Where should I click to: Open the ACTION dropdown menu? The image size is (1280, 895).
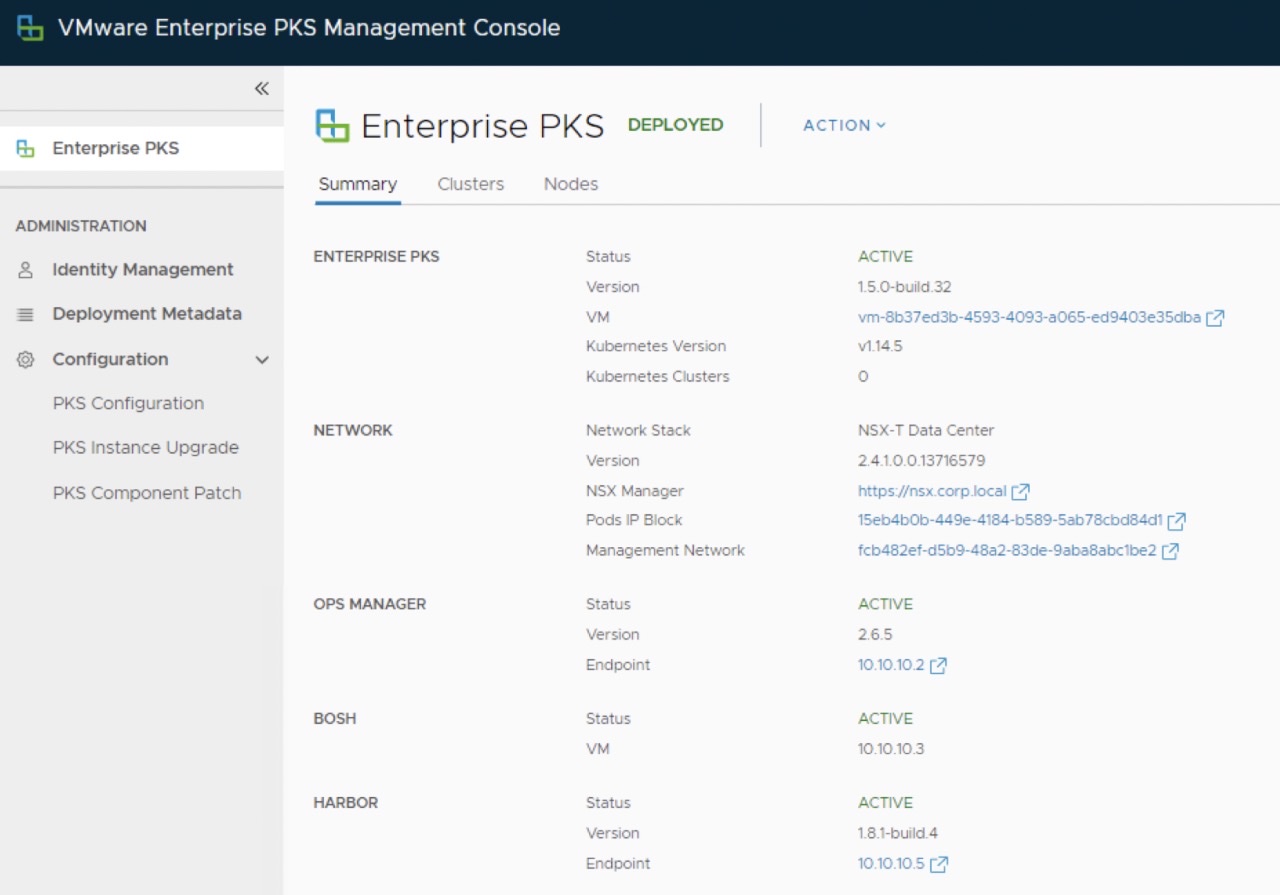pos(844,125)
